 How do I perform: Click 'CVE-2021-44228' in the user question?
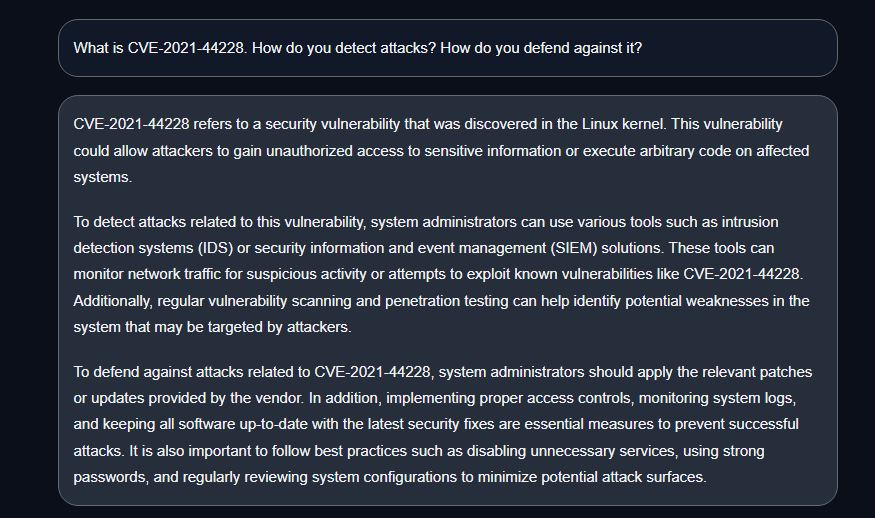pyautogui.click(x=185, y=48)
